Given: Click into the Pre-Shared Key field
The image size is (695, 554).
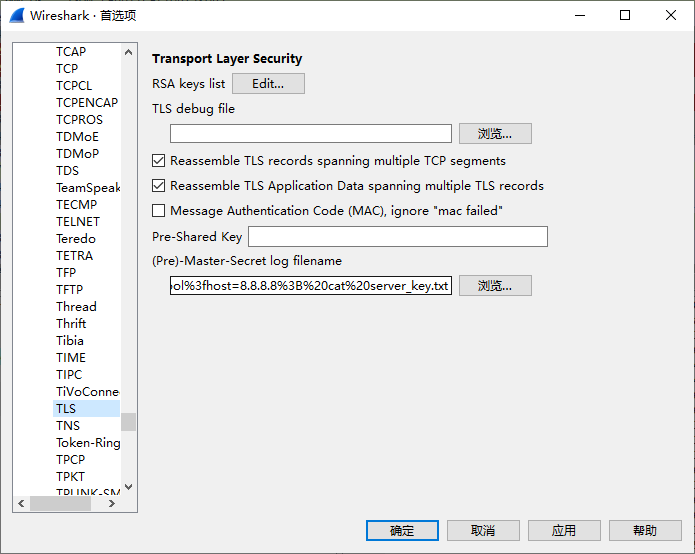Looking at the screenshot, I should pos(398,236).
